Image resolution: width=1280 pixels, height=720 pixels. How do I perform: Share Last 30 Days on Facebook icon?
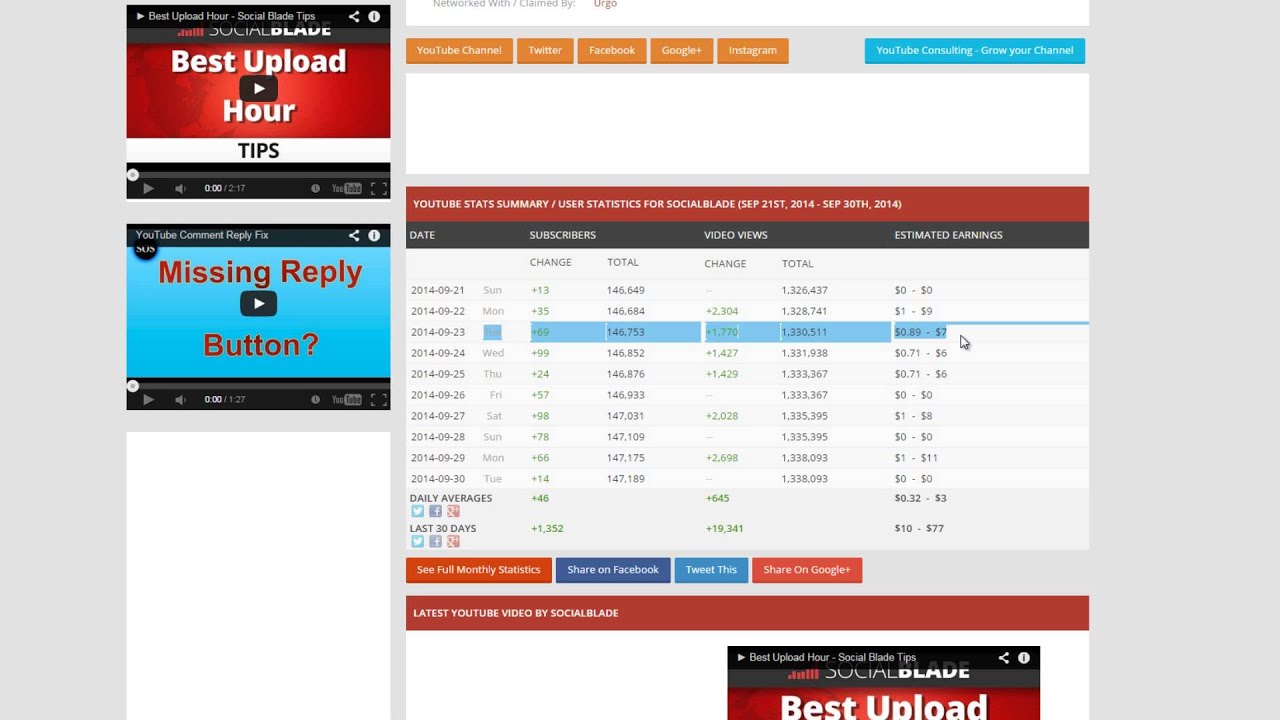[435, 541]
